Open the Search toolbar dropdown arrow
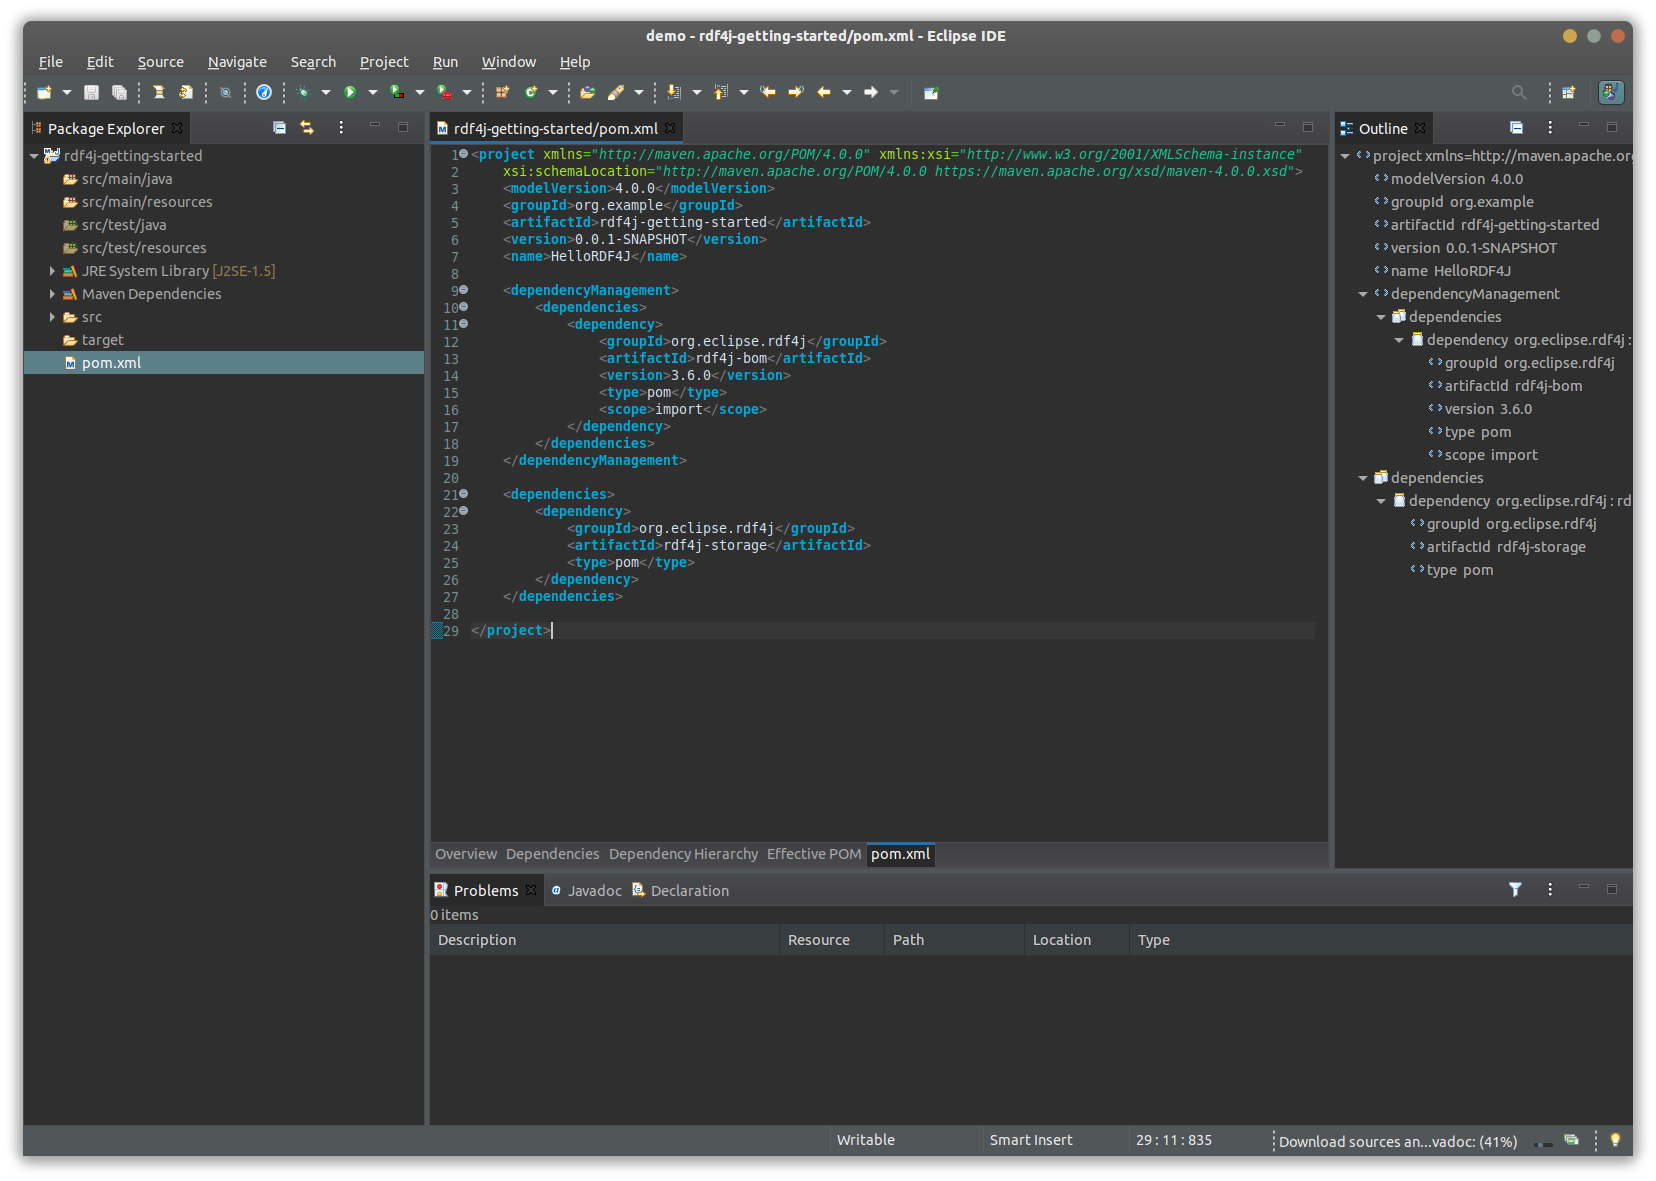Image resolution: width=1656 pixels, height=1181 pixels. 639,92
